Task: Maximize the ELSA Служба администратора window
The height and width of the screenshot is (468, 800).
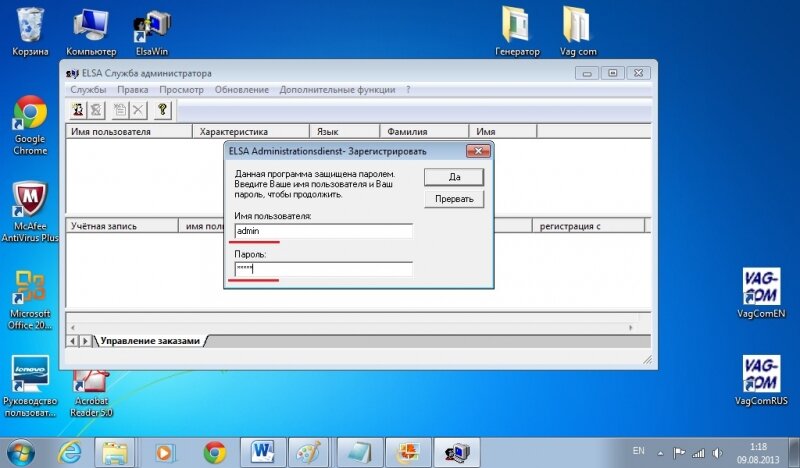Action: pos(613,73)
